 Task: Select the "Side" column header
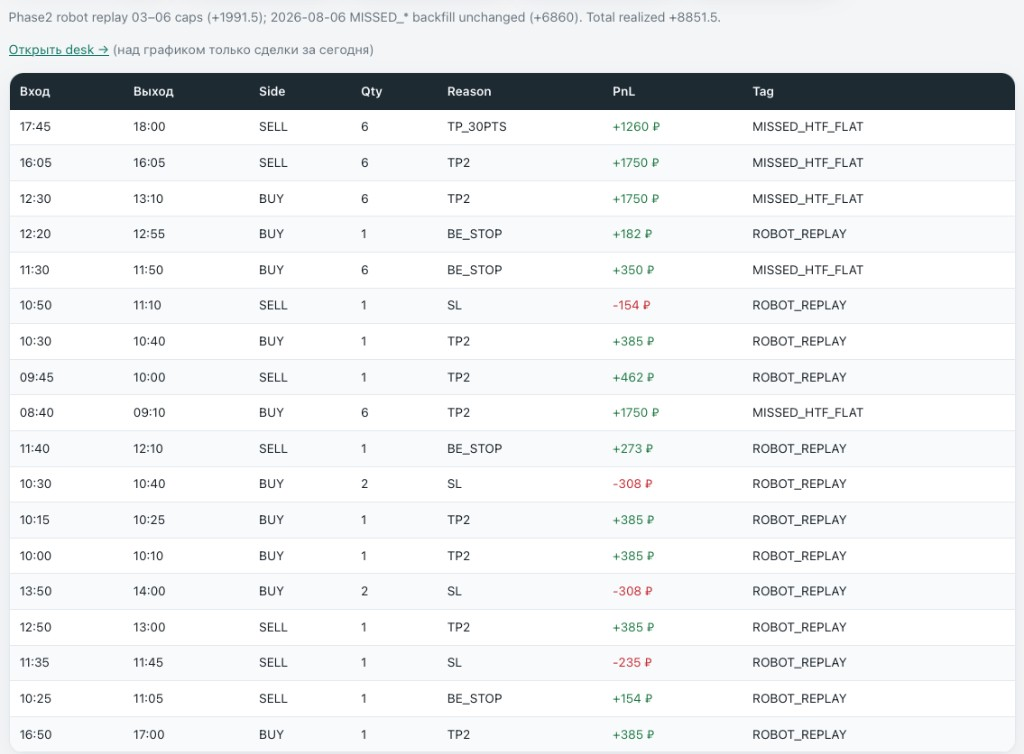(272, 91)
